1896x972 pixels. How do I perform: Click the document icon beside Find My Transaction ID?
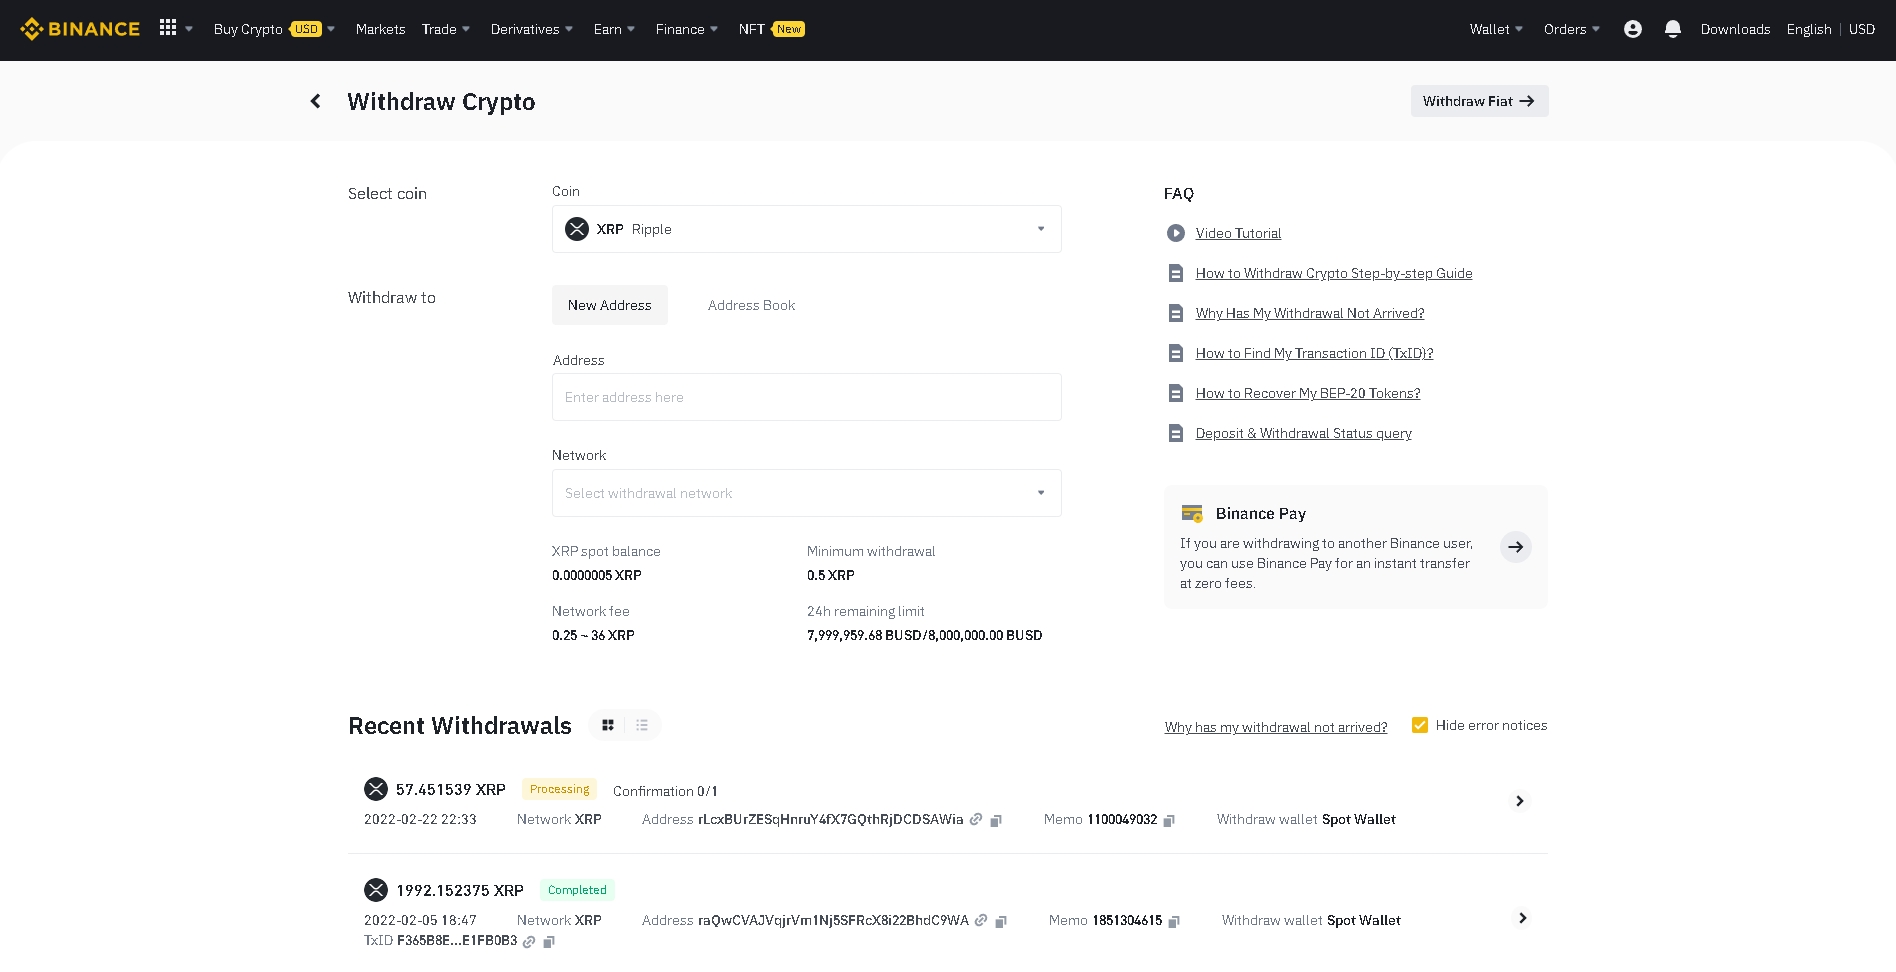click(x=1176, y=353)
